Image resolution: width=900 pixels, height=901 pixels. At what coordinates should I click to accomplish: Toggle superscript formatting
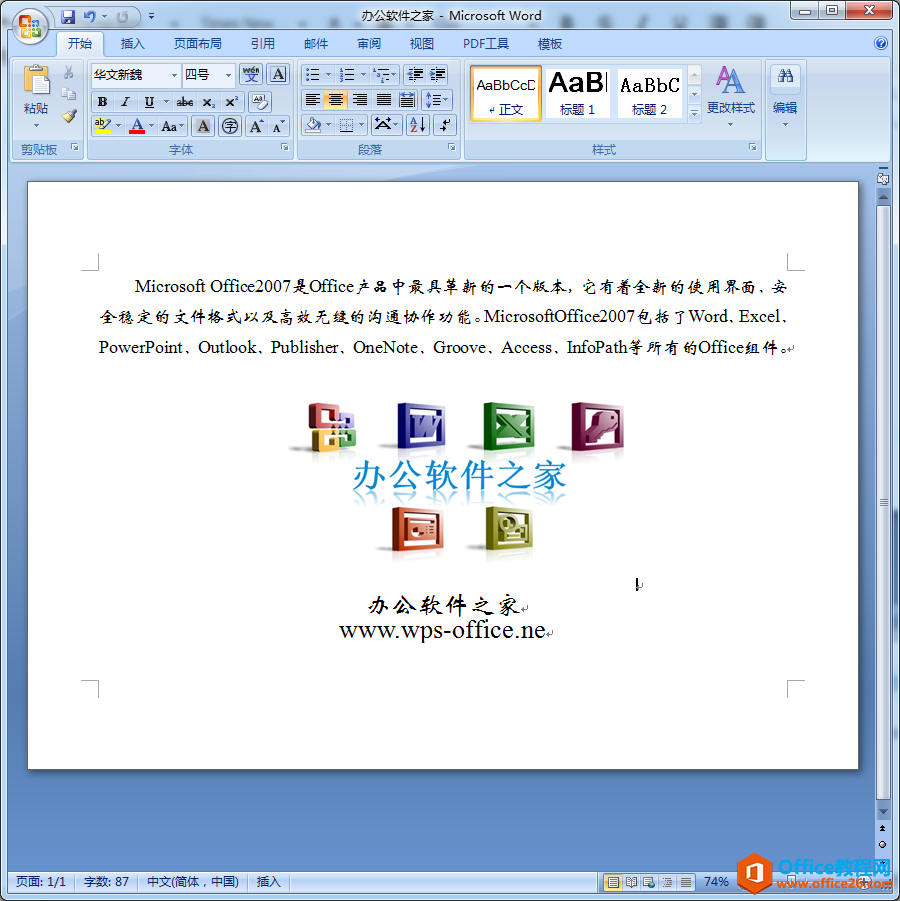tap(232, 102)
